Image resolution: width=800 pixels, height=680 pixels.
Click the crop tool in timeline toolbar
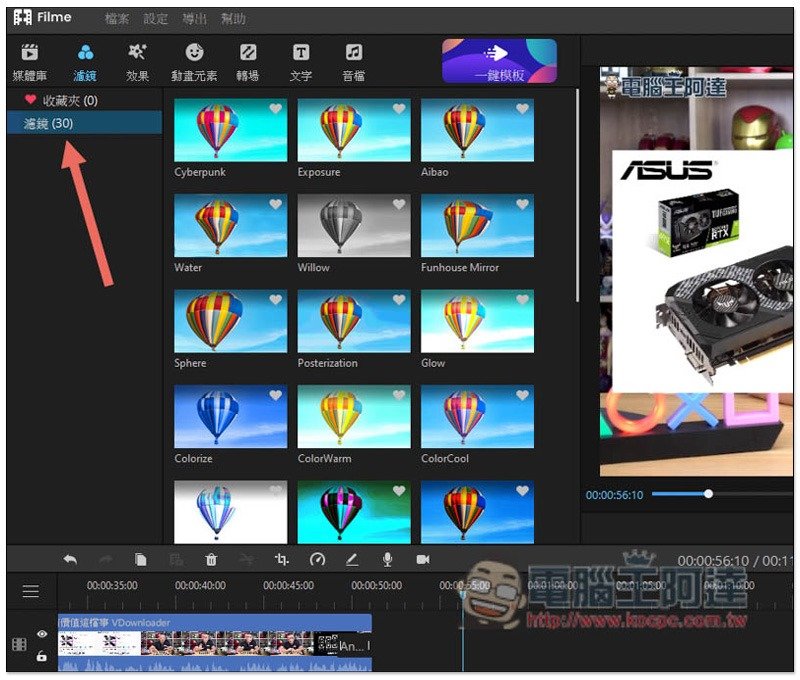(x=281, y=560)
